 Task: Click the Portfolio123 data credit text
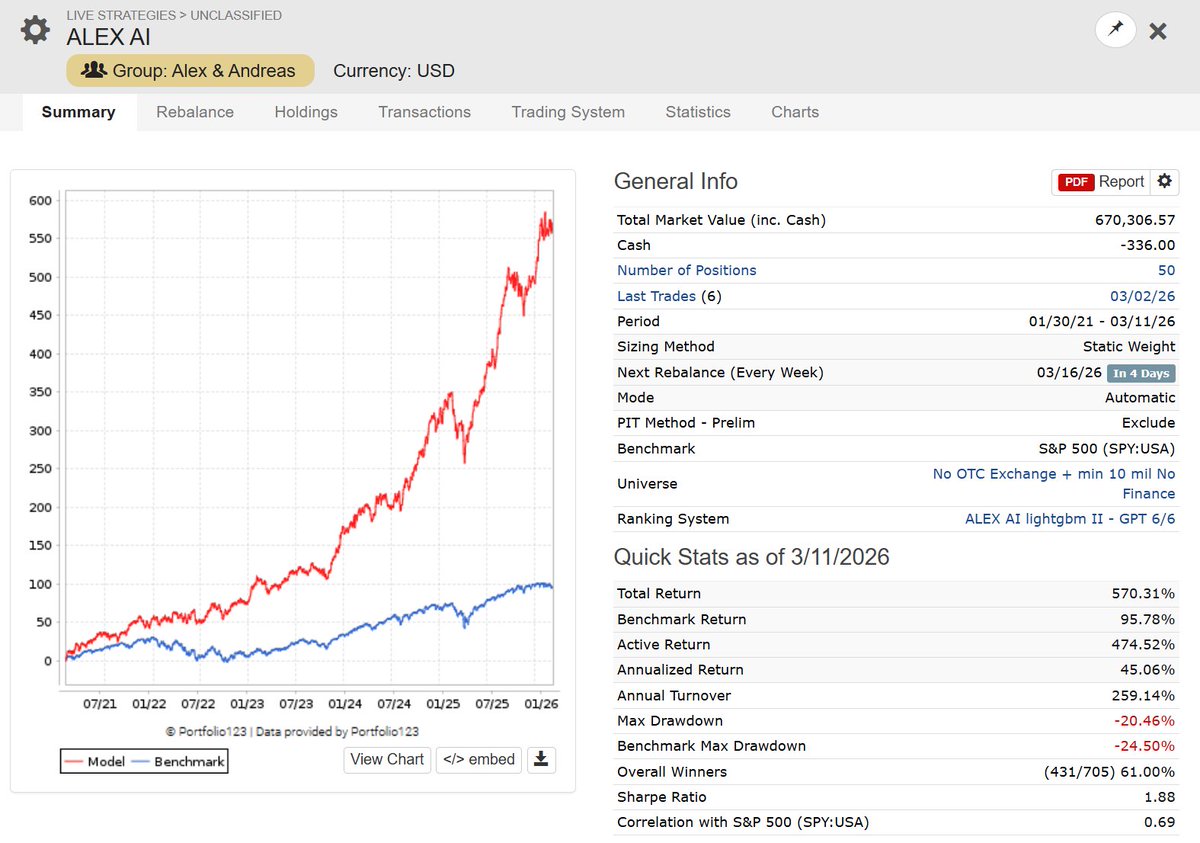click(x=292, y=732)
